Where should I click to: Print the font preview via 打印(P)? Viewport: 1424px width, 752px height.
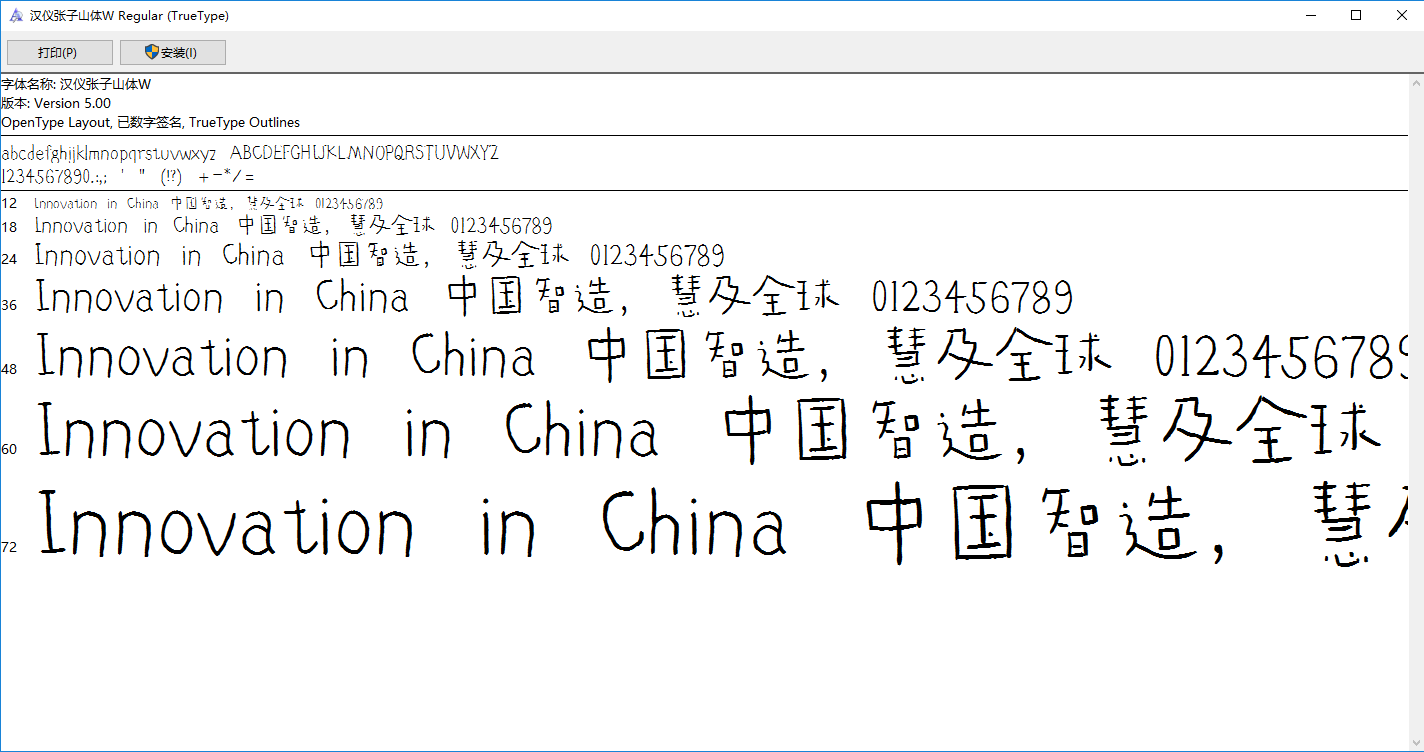(x=59, y=51)
